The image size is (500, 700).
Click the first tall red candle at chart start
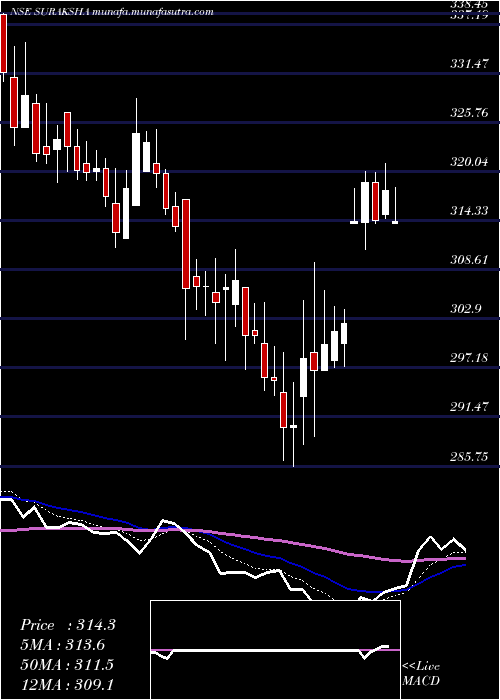(4, 43)
